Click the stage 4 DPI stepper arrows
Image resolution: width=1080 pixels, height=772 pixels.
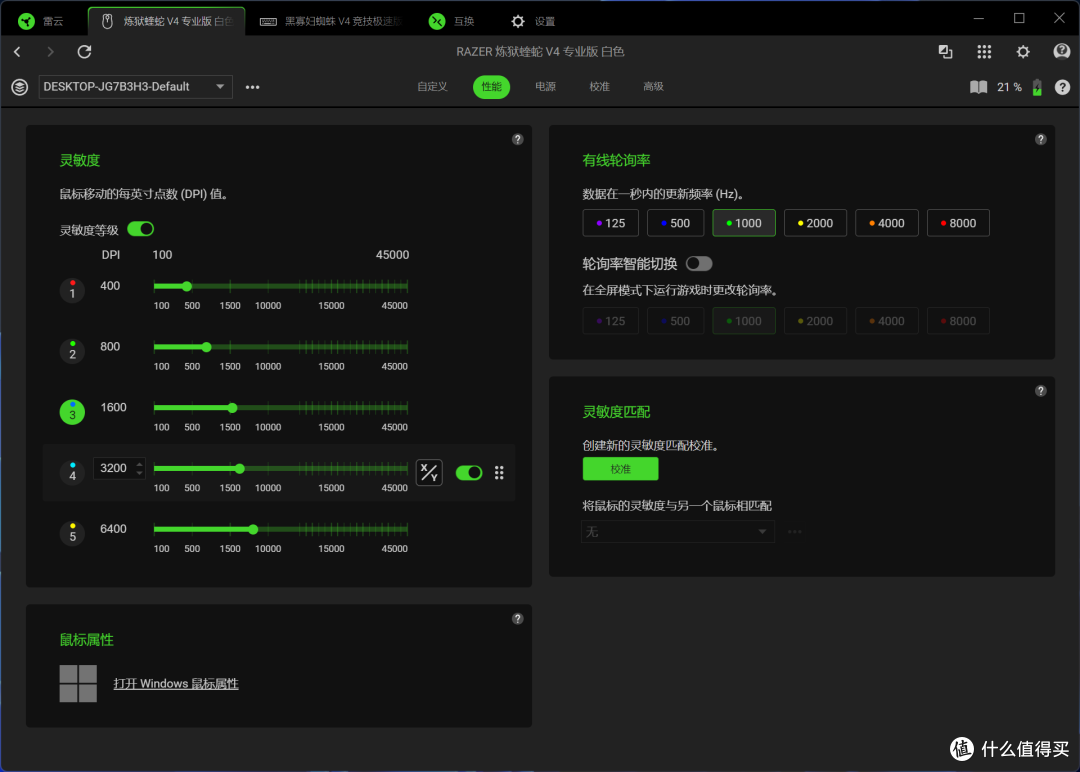139,468
